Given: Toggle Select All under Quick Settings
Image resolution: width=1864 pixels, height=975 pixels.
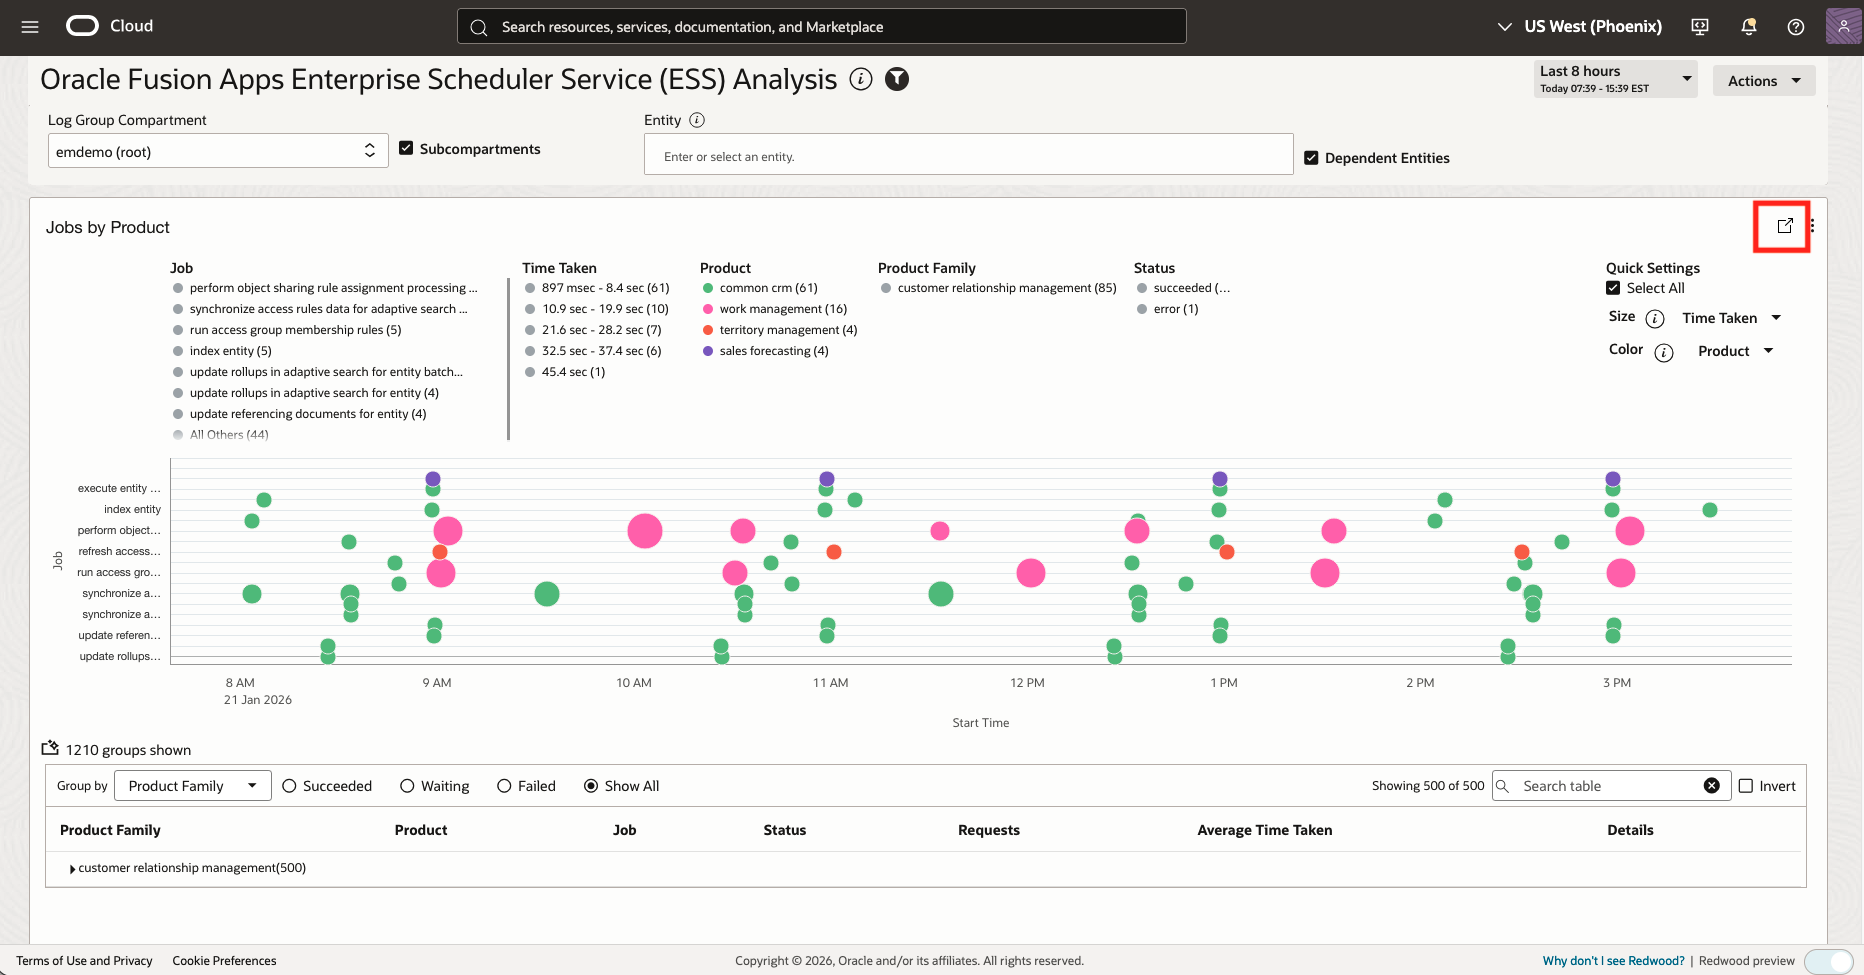Looking at the screenshot, I should pyautogui.click(x=1613, y=287).
